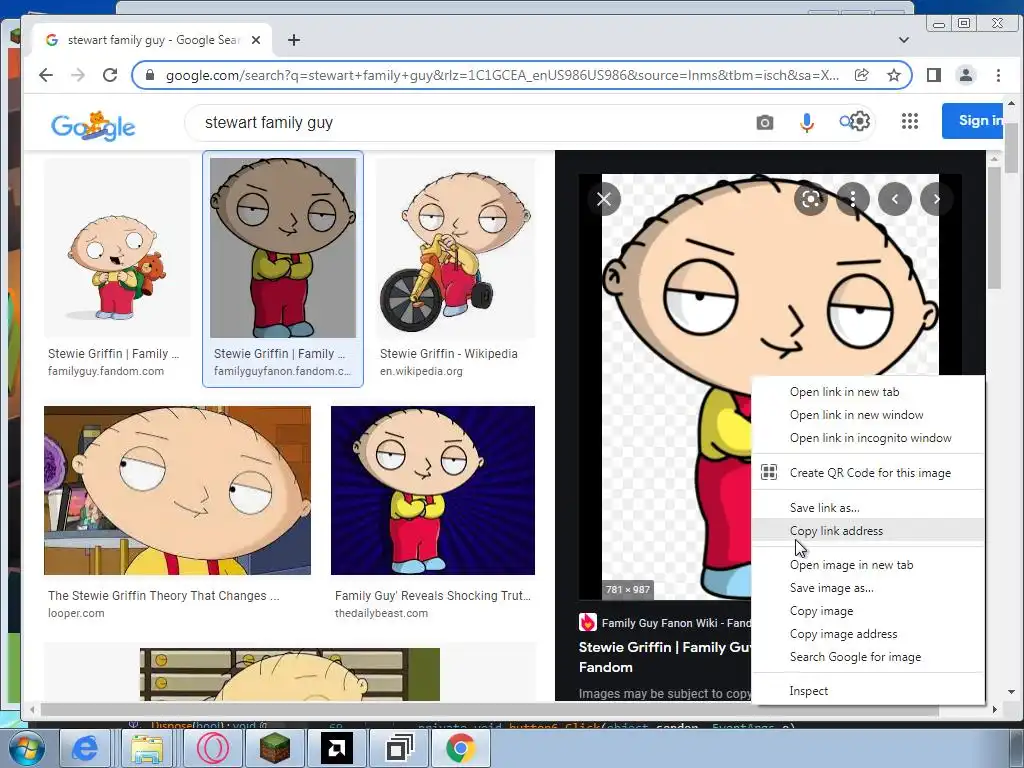1024x768 pixels.
Task: Open the selected familyguyfanon Stewie thumbnail
Action: pos(283,248)
